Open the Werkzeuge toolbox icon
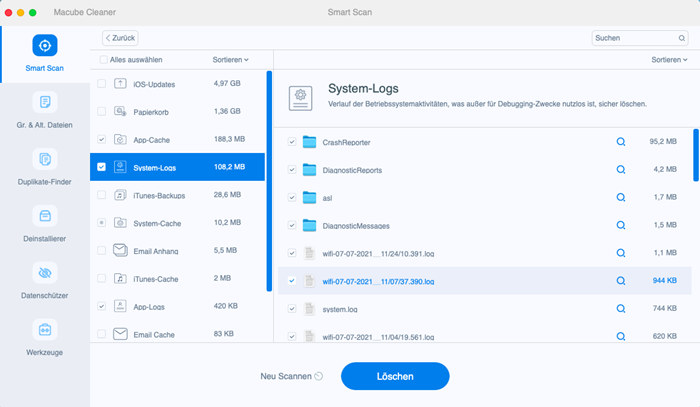700x407 pixels. (45, 330)
